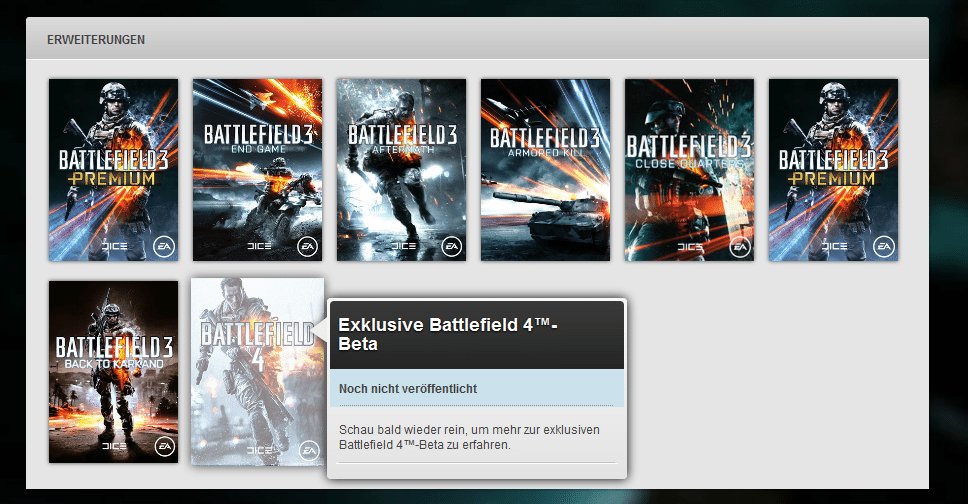This screenshot has height=504, width=968.
Task: Select the DICE logo on Armored Kill cover
Action: click(x=545, y=245)
